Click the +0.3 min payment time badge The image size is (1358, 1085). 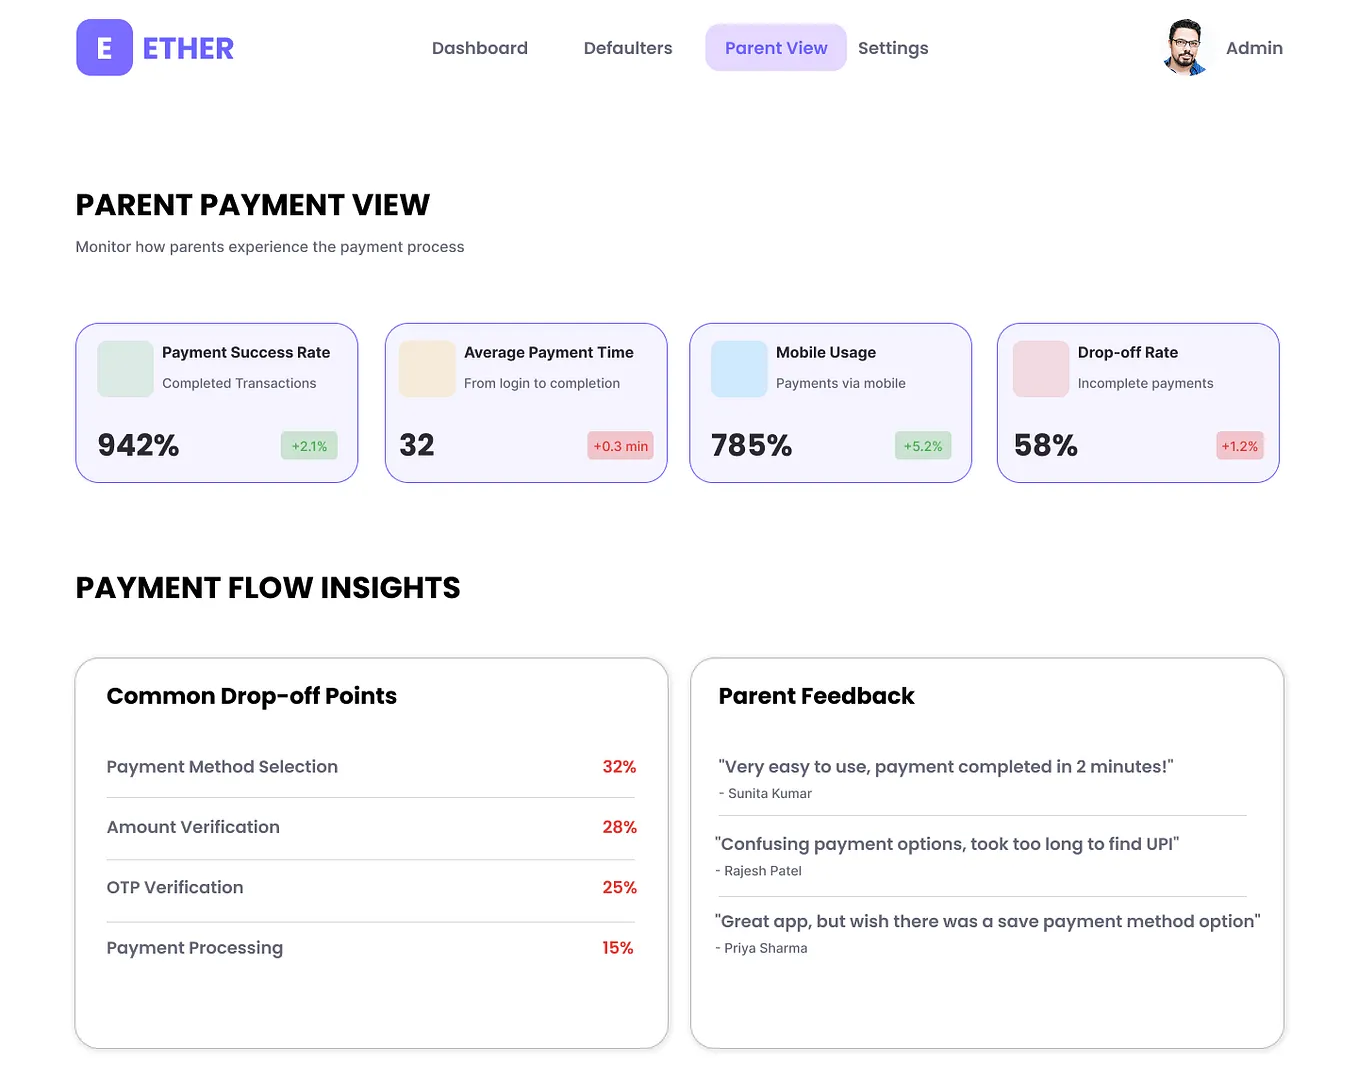point(620,446)
